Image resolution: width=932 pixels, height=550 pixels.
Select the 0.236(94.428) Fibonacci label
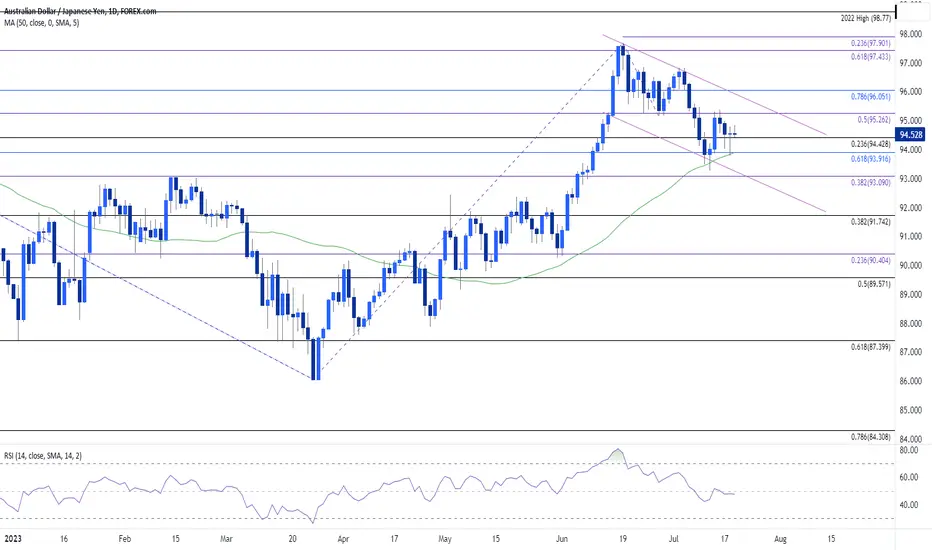coord(871,144)
